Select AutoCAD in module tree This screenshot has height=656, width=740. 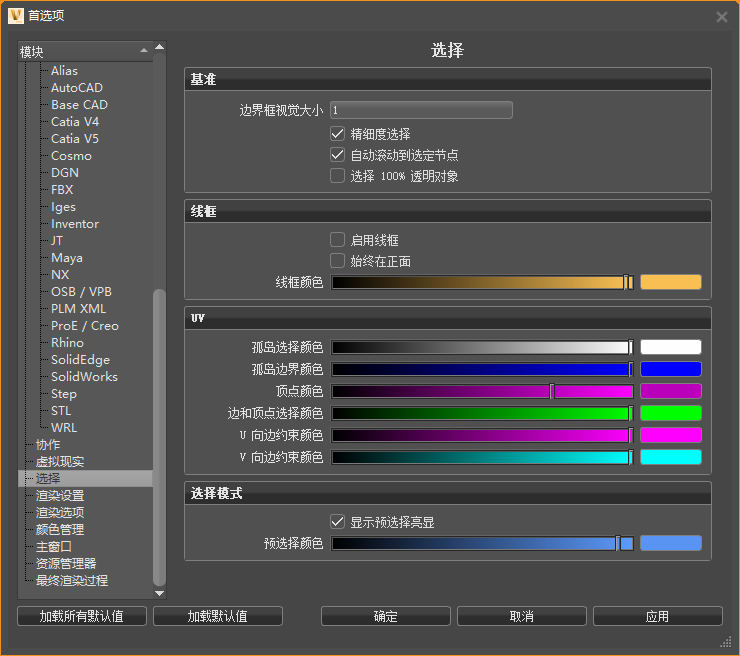[x=77, y=88]
